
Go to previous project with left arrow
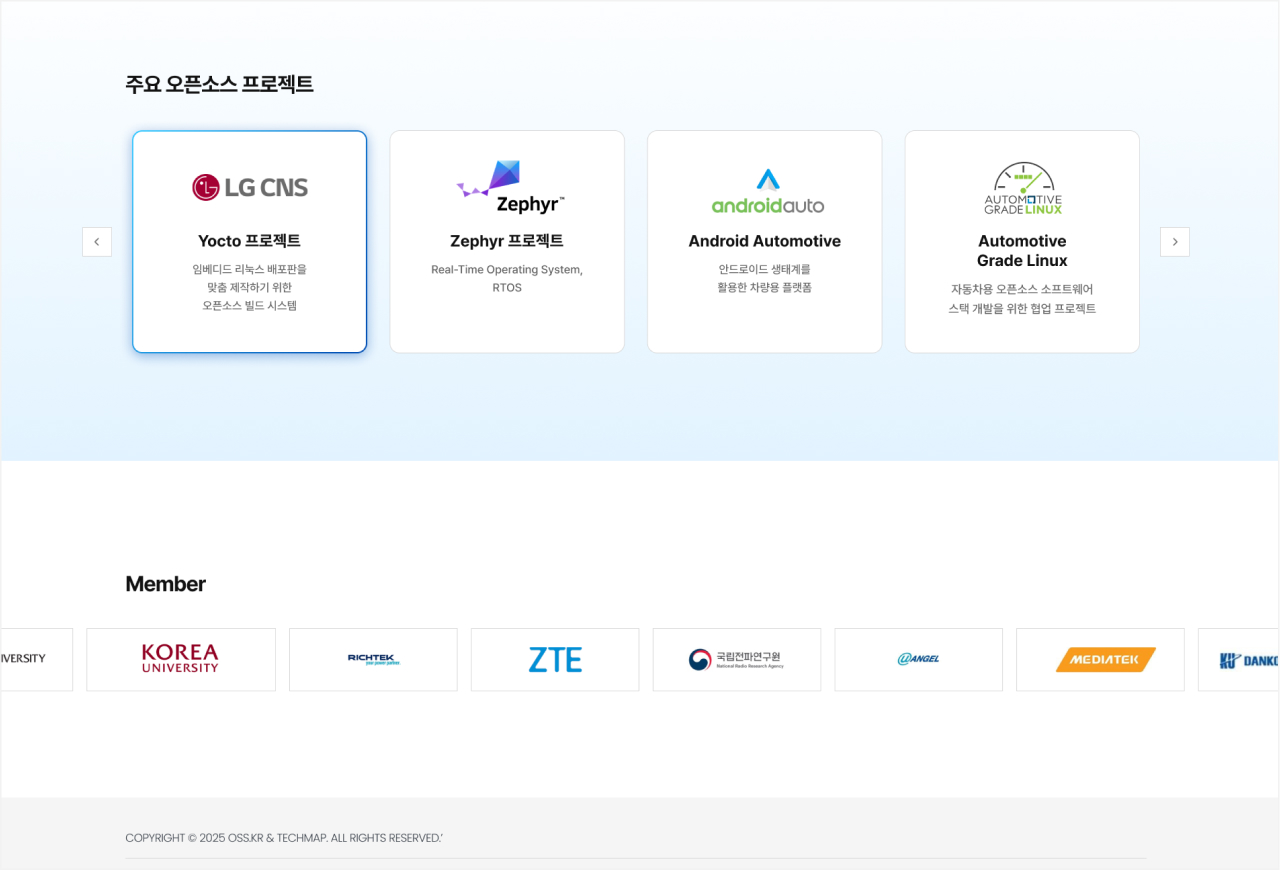pos(97,242)
